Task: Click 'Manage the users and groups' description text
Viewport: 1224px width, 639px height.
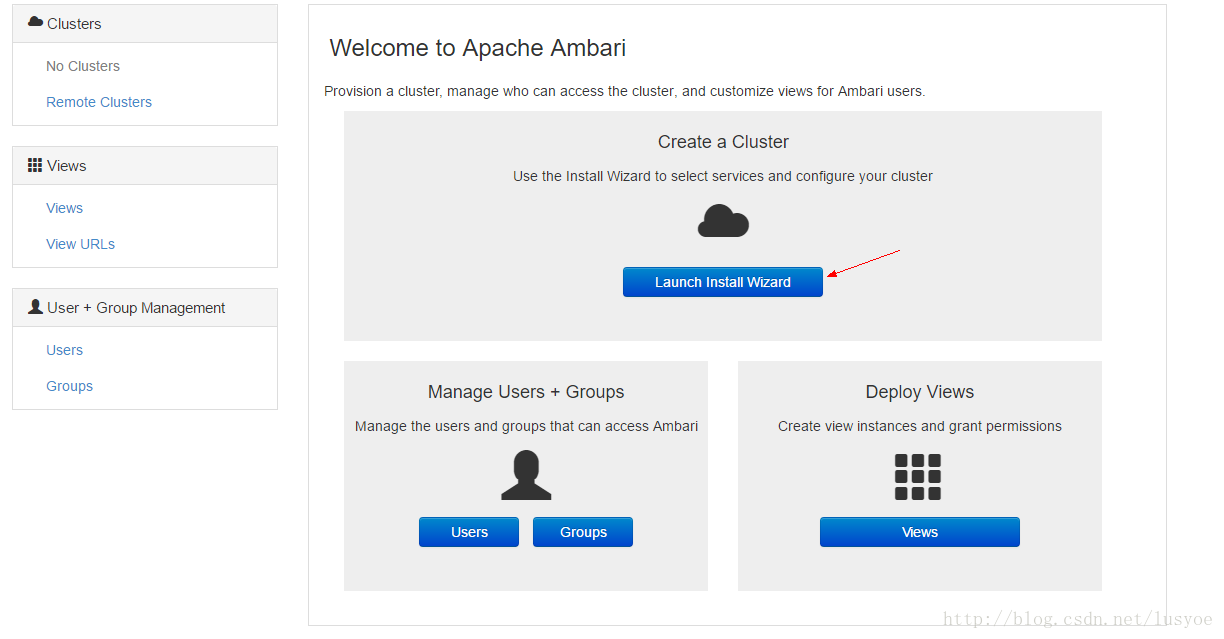Action: (526, 426)
